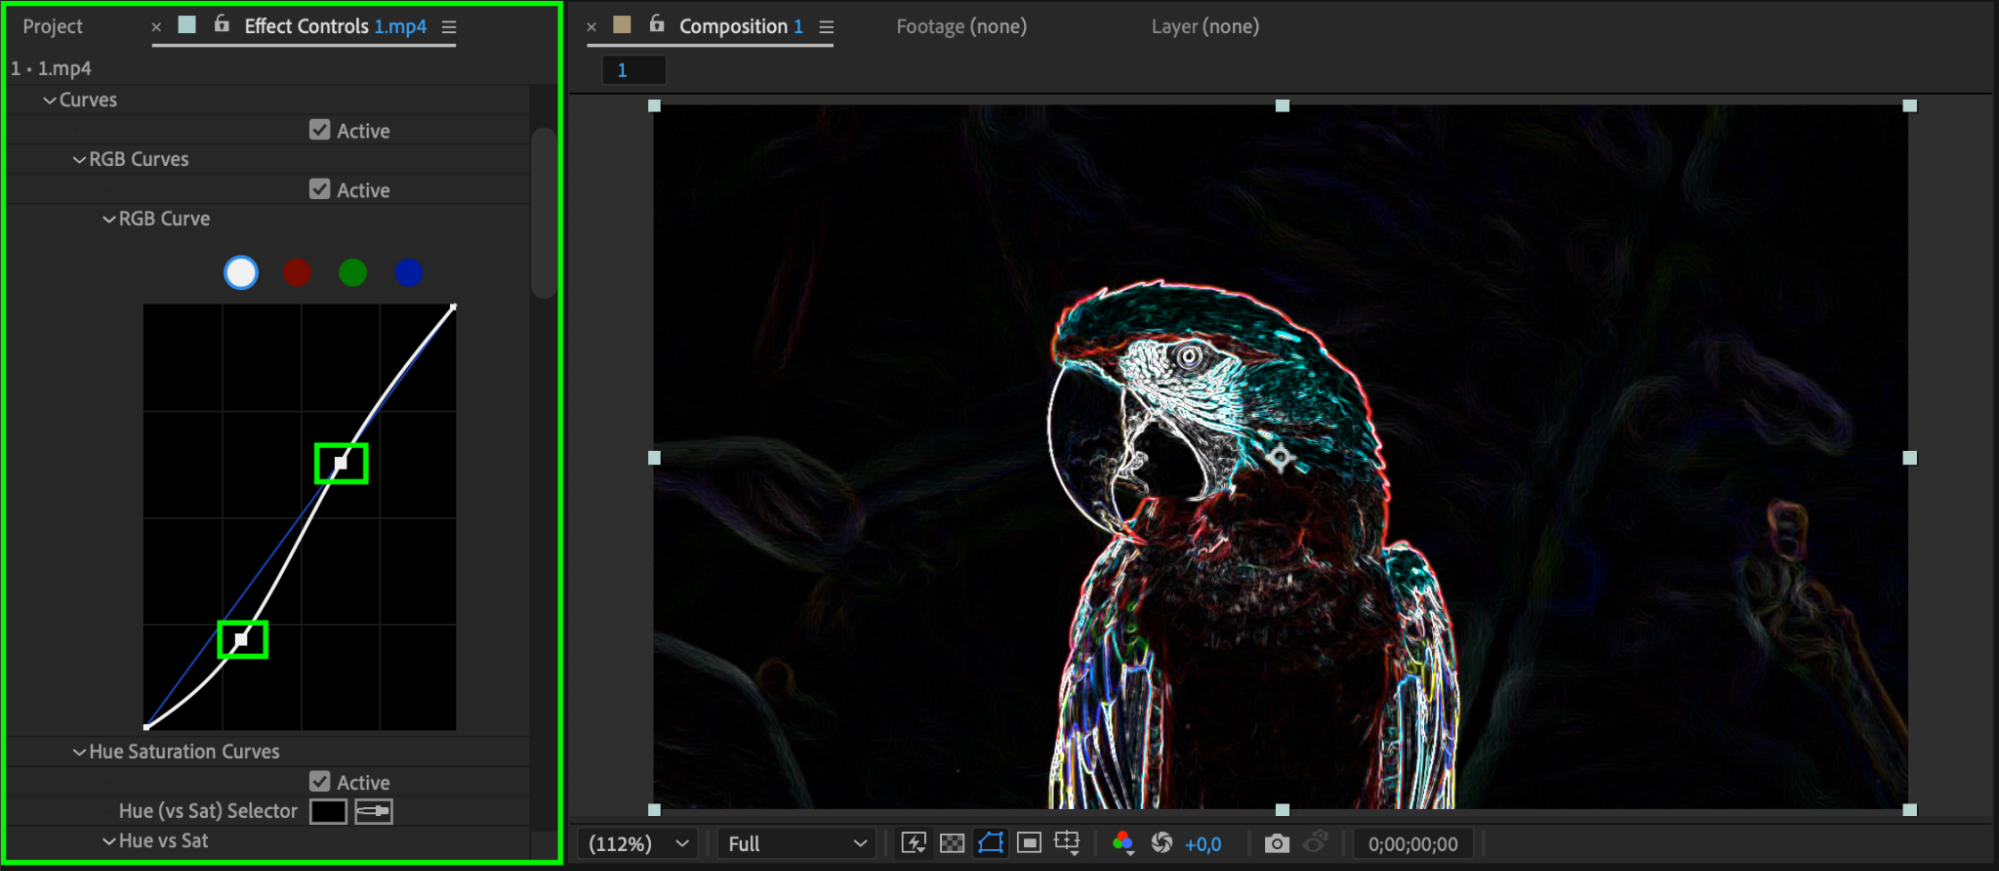Open the Effect Controls panel menu
1999x871 pixels.
tap(449, 27)
